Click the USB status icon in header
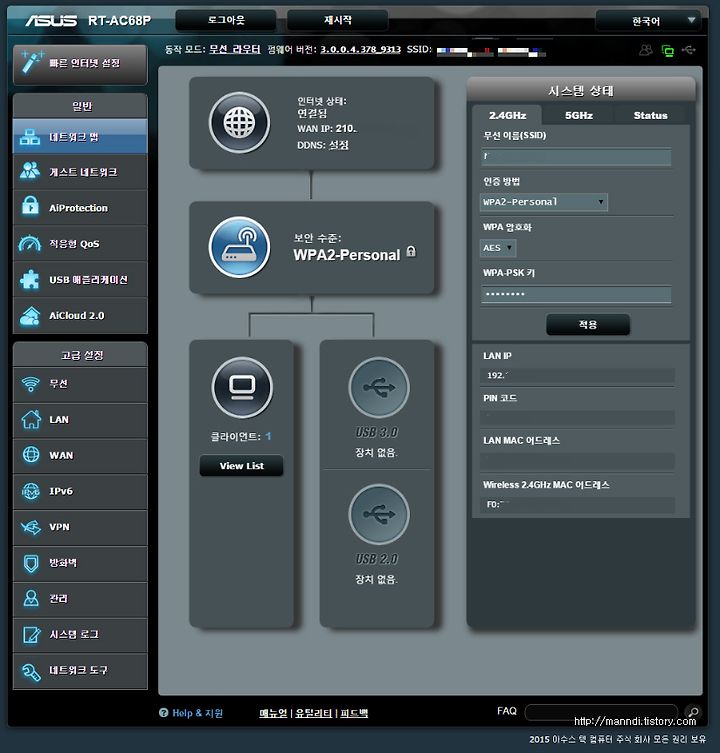Image resolution: width=720 pixels, height=753 pixels. [x=689, y=49]
